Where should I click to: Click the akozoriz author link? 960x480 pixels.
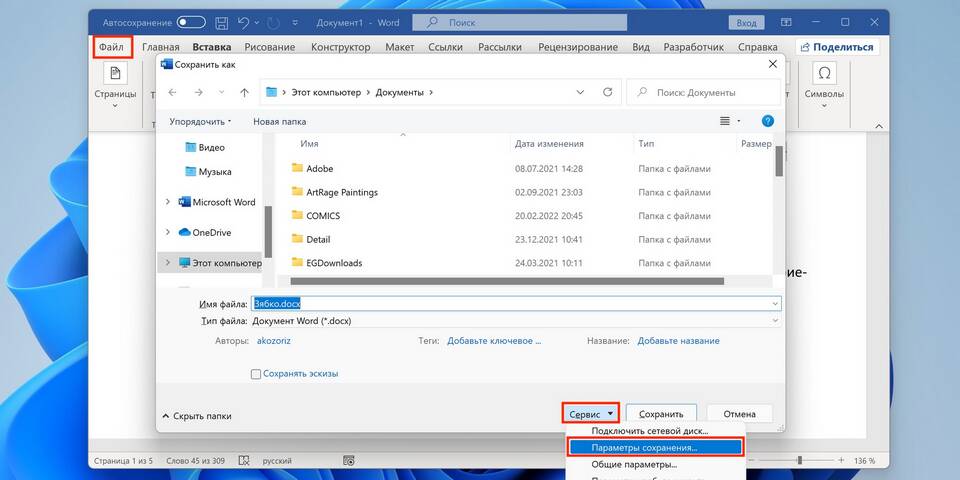[274, 340]
